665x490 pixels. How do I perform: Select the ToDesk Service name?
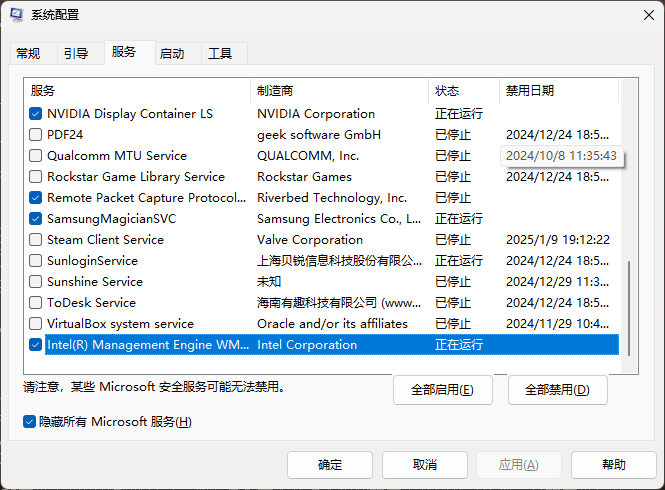click(x=91, y=302)
